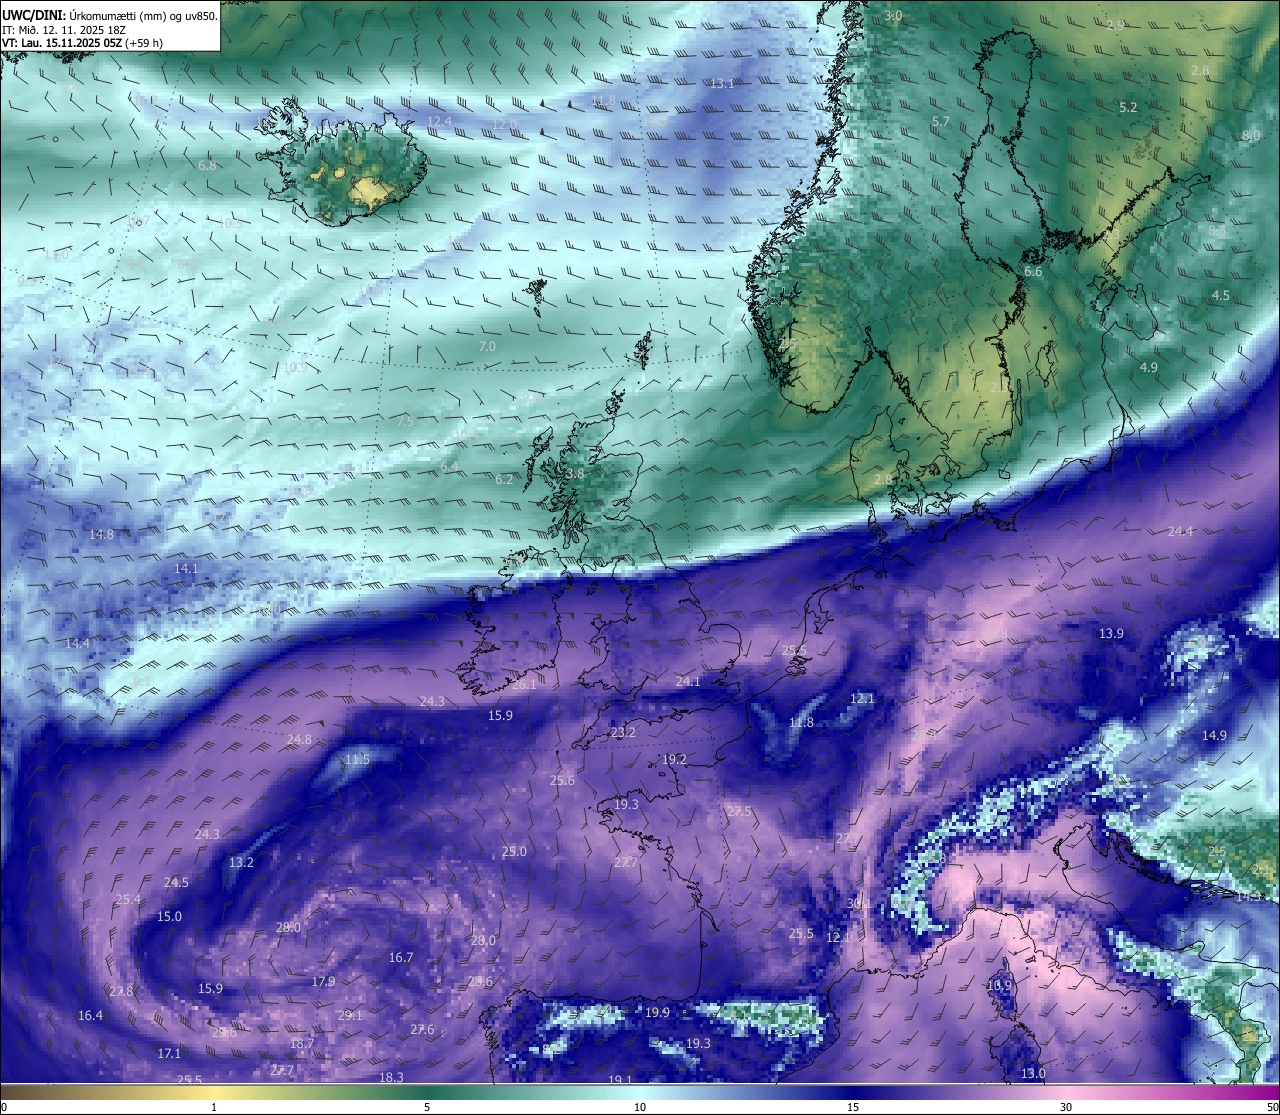This screenshot has height=1115, width=1280.
Task: Click the map value '27.5' over central France
Action: pos(739,812)
